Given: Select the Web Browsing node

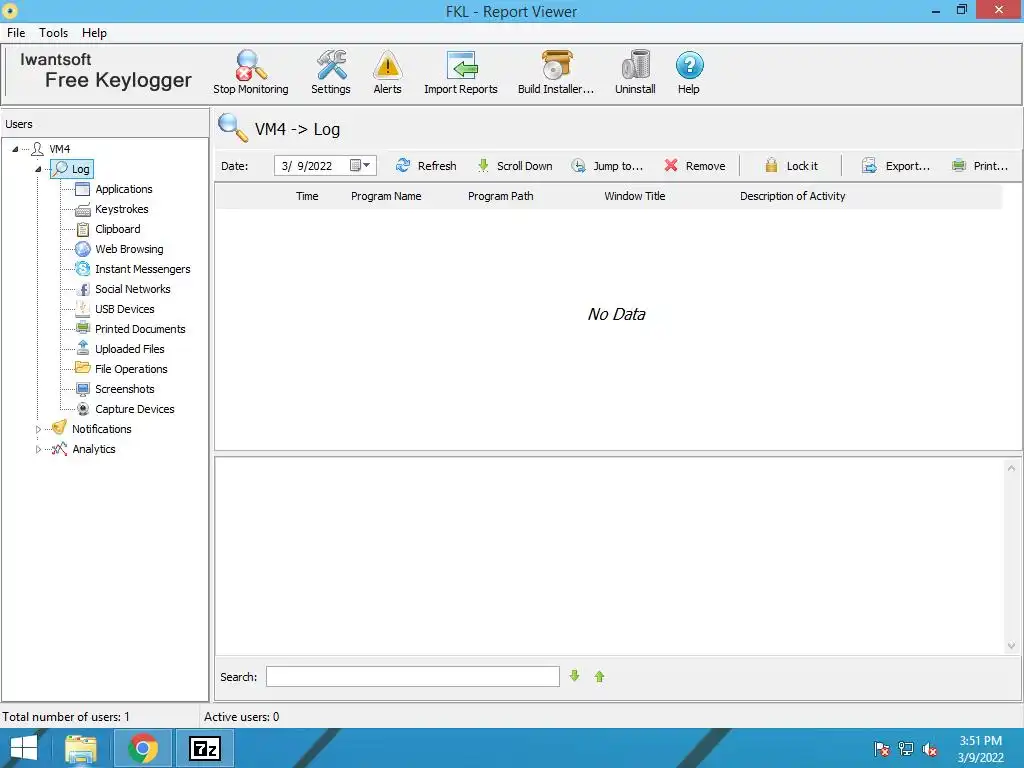Looking at the screenshot, I should coord(129,249).
